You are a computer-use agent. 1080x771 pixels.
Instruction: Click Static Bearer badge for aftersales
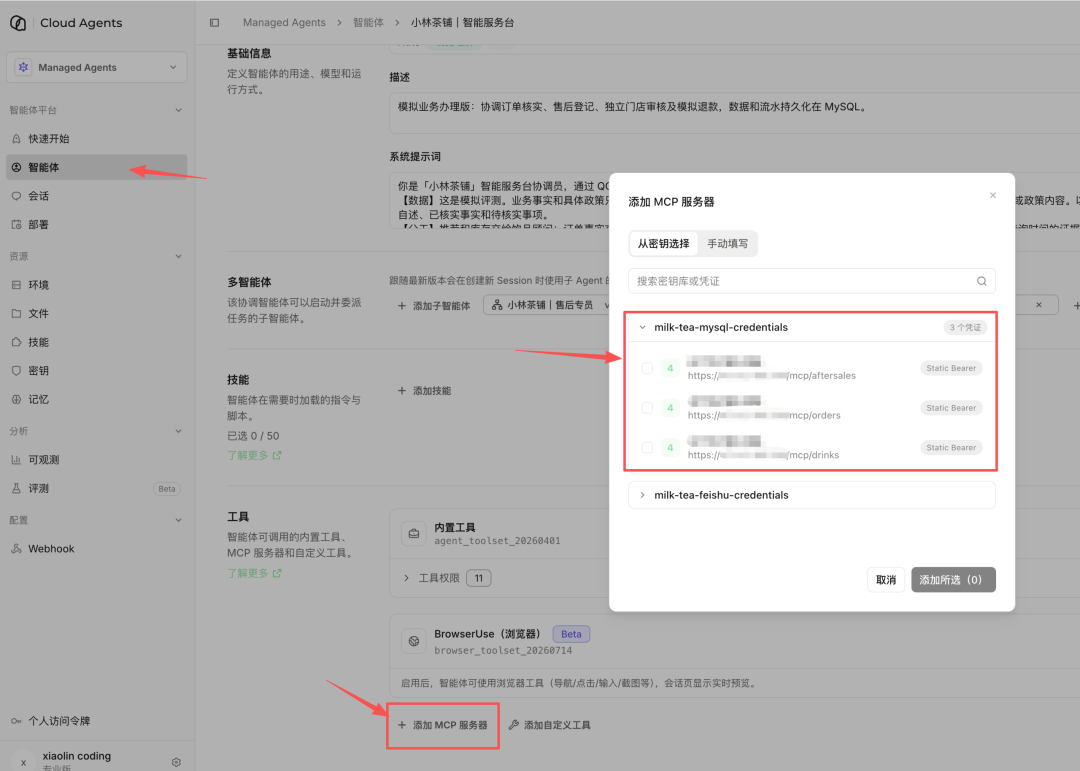pos(951,368)
